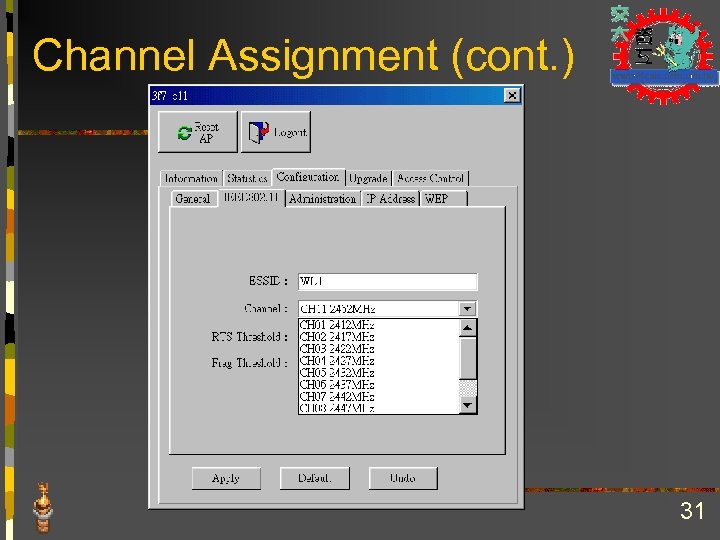
Task: Click the Logout button
Action: 276,132
